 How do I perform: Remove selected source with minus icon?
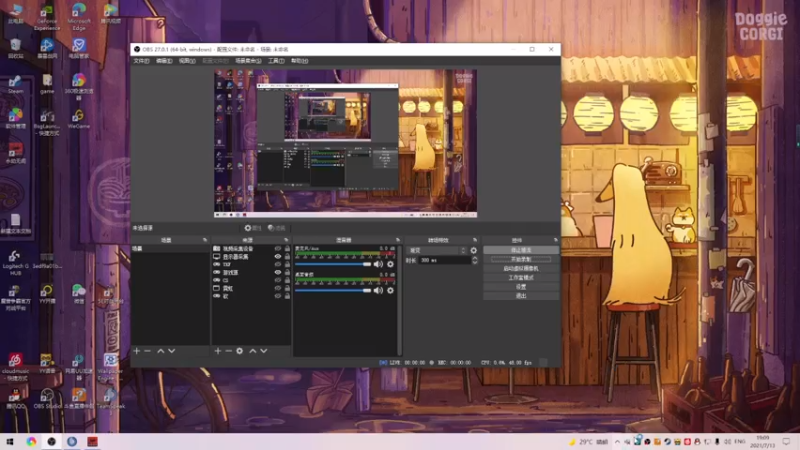228,351
